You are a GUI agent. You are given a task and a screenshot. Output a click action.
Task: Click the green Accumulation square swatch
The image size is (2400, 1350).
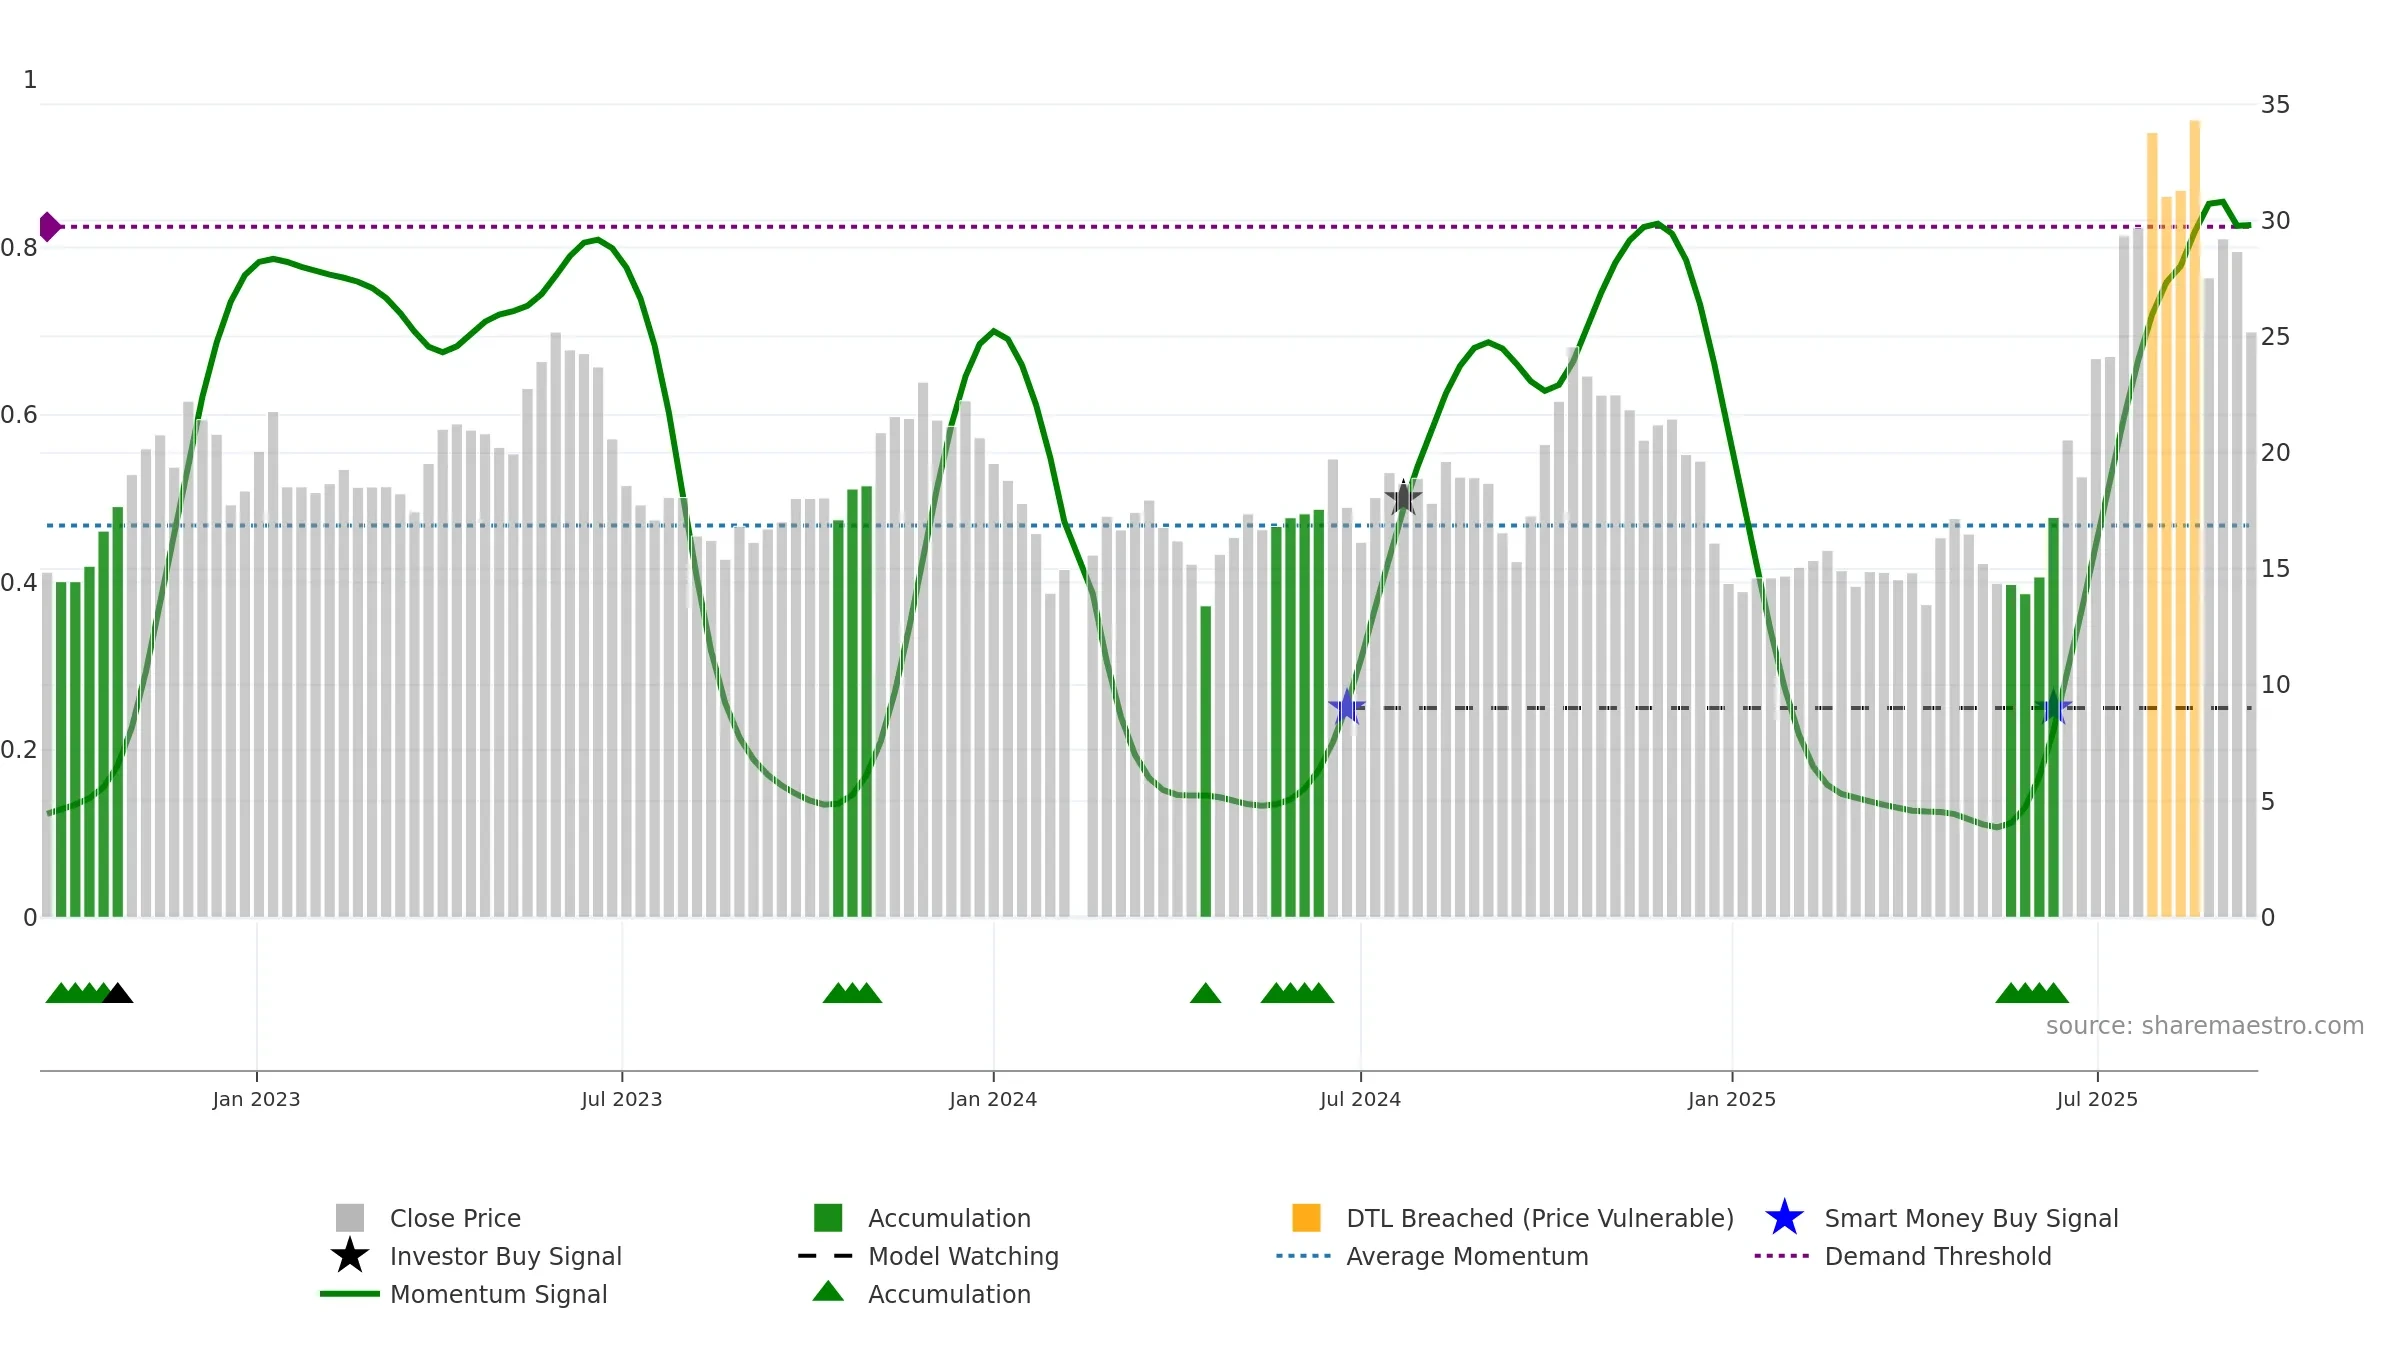[828, 1218]
